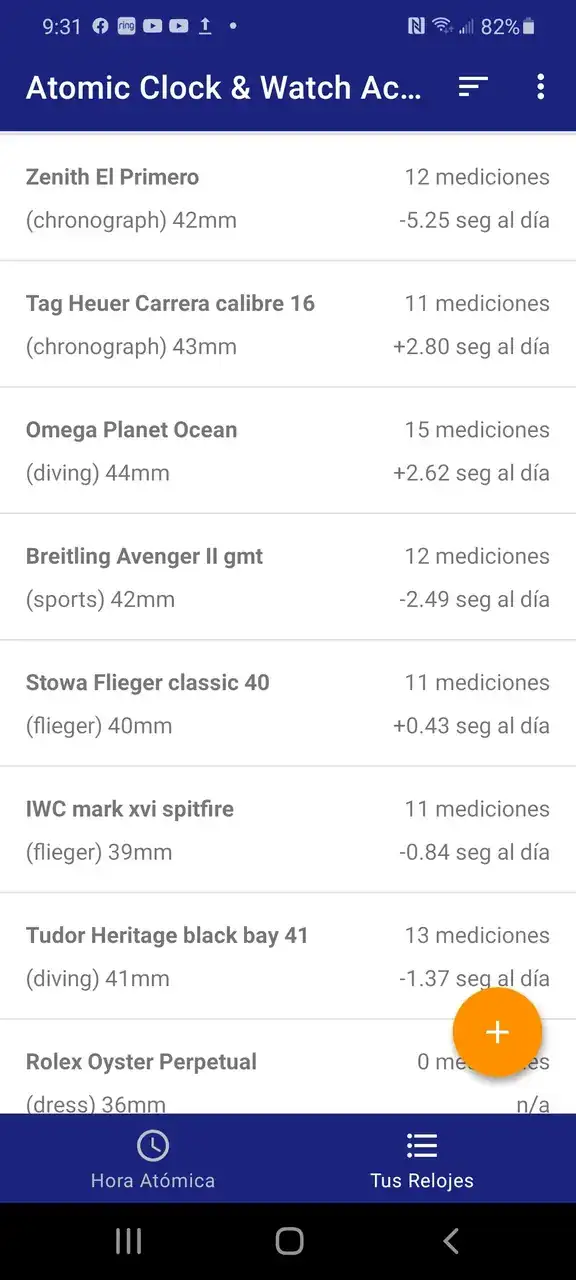The height and width of the screenshot is (1280, 576).
Task: Open the three-dot overflow menu
Action: 540,87
